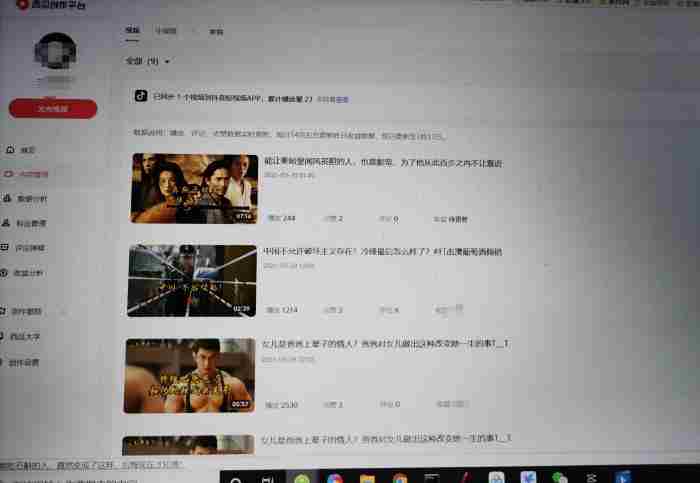Switch to the third tab on the right
The image size is (700, 483).
[216, 32]
